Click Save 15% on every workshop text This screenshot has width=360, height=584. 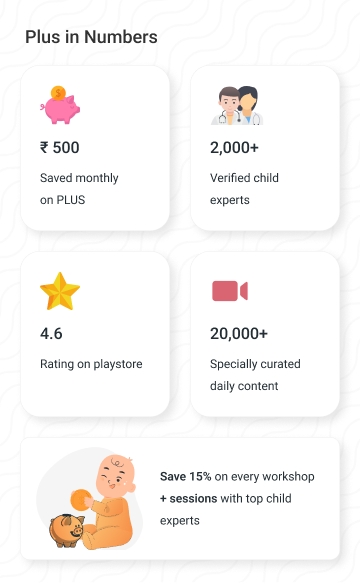click(237, 476)
